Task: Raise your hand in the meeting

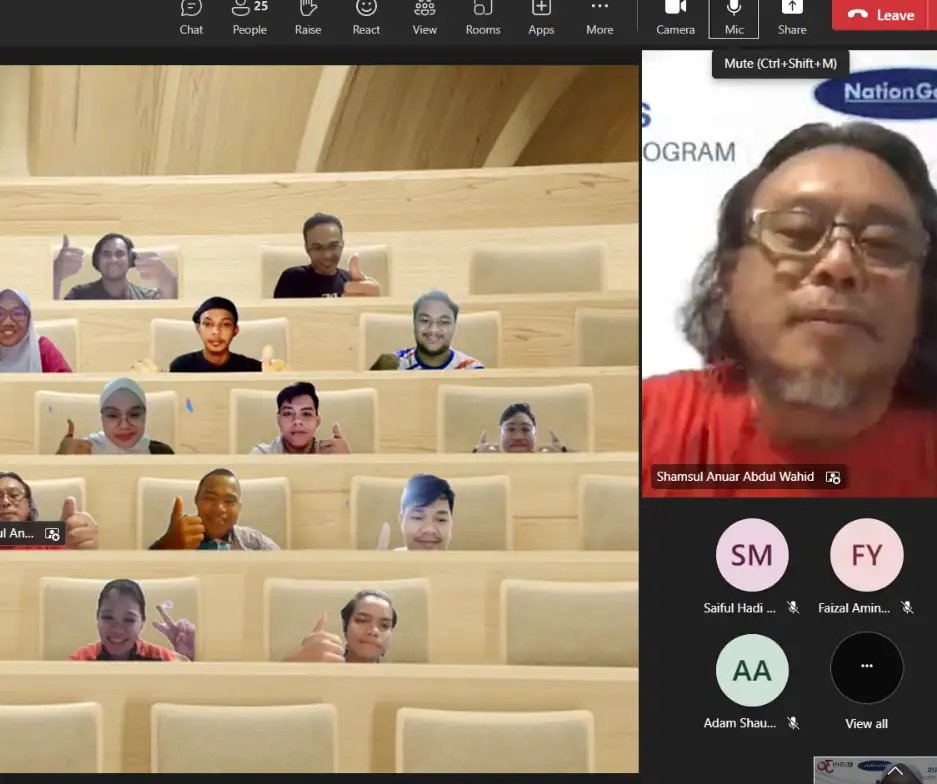Action: coord(308,19)
